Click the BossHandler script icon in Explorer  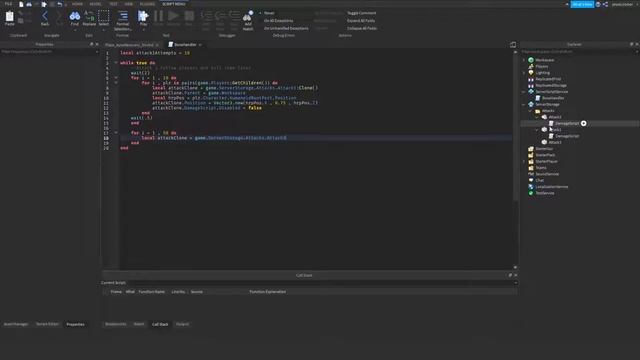coord(538,98)
